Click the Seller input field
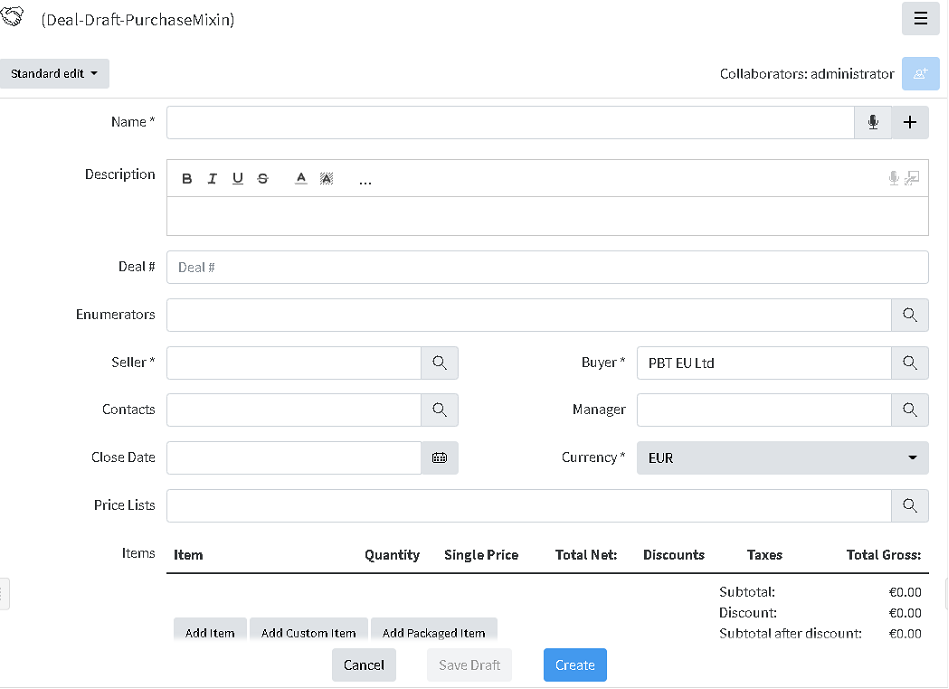 [x=294, y=363]
